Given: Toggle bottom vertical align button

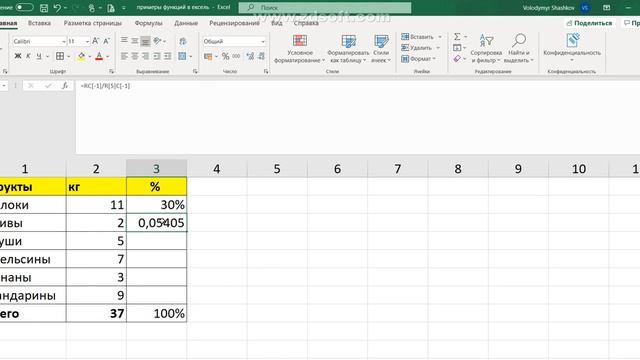Looking at the screenshot, I should 145,41.
